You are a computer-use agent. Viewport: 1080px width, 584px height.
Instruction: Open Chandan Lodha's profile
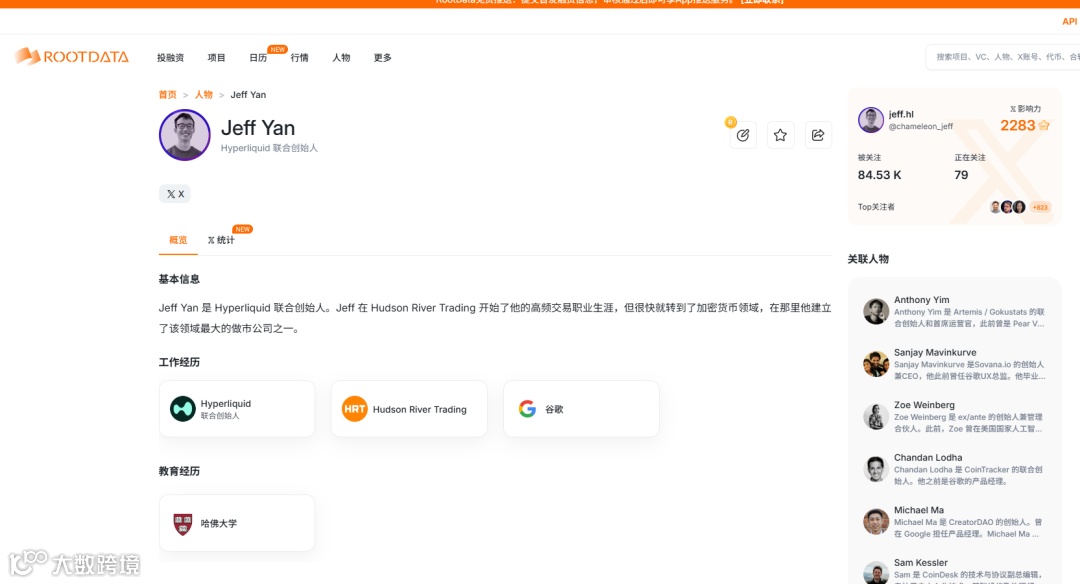tap(955, 469)
